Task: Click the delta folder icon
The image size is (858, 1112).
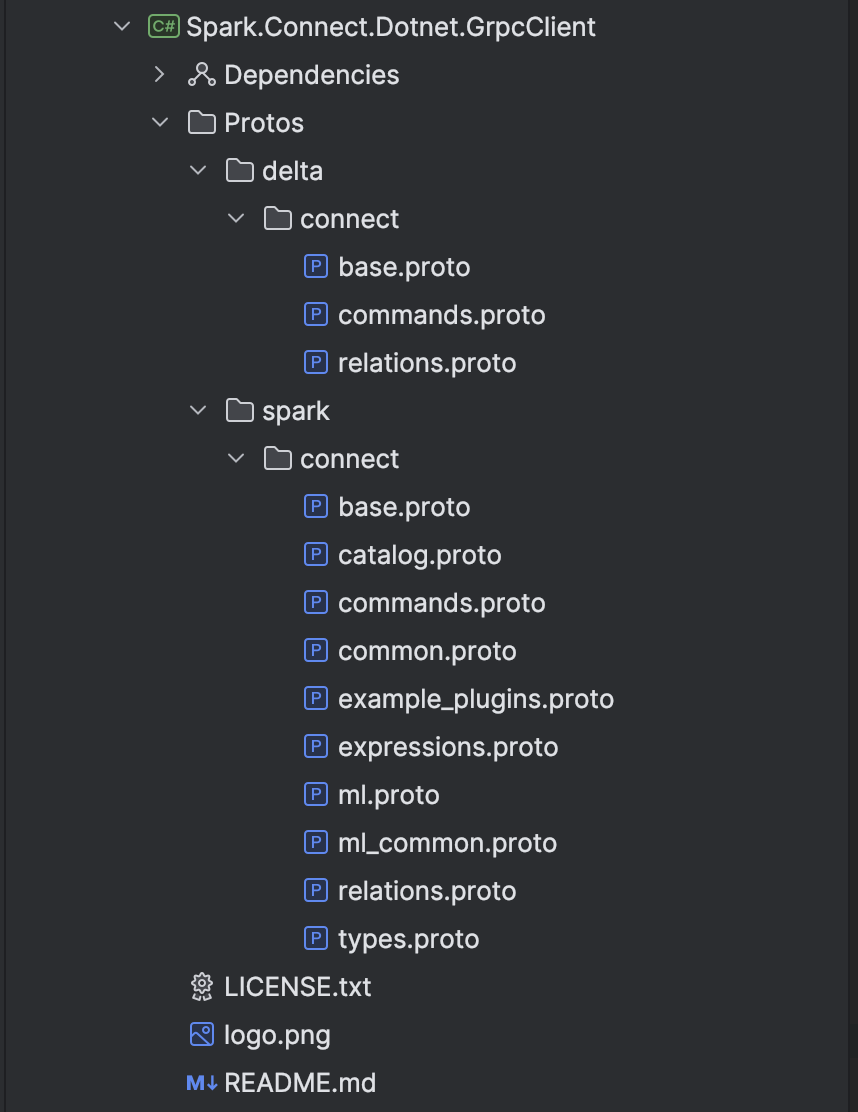Action: (x=240, y=171)
